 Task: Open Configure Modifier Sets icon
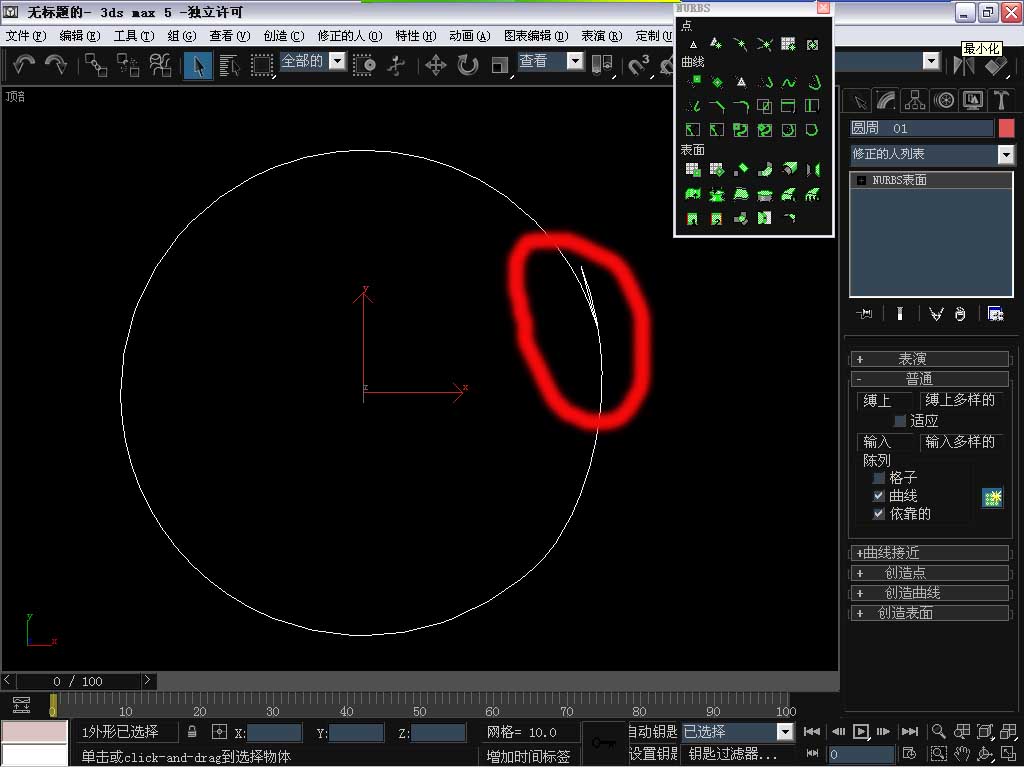(995, 314)
